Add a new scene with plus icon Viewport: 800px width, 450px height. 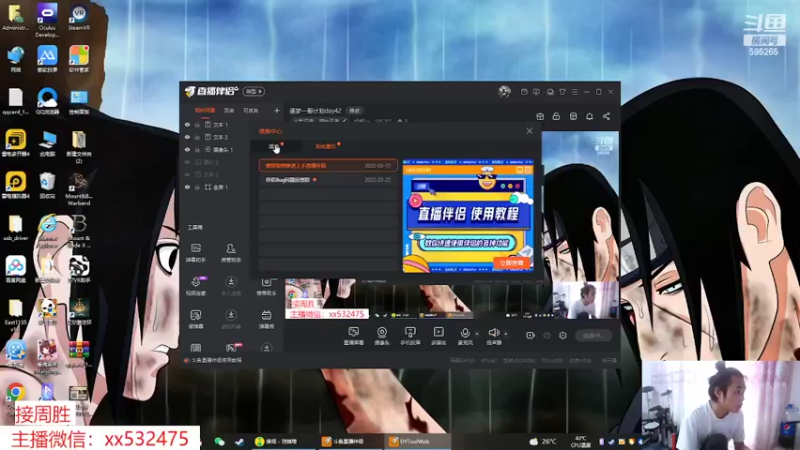click(x=277, y=110)
